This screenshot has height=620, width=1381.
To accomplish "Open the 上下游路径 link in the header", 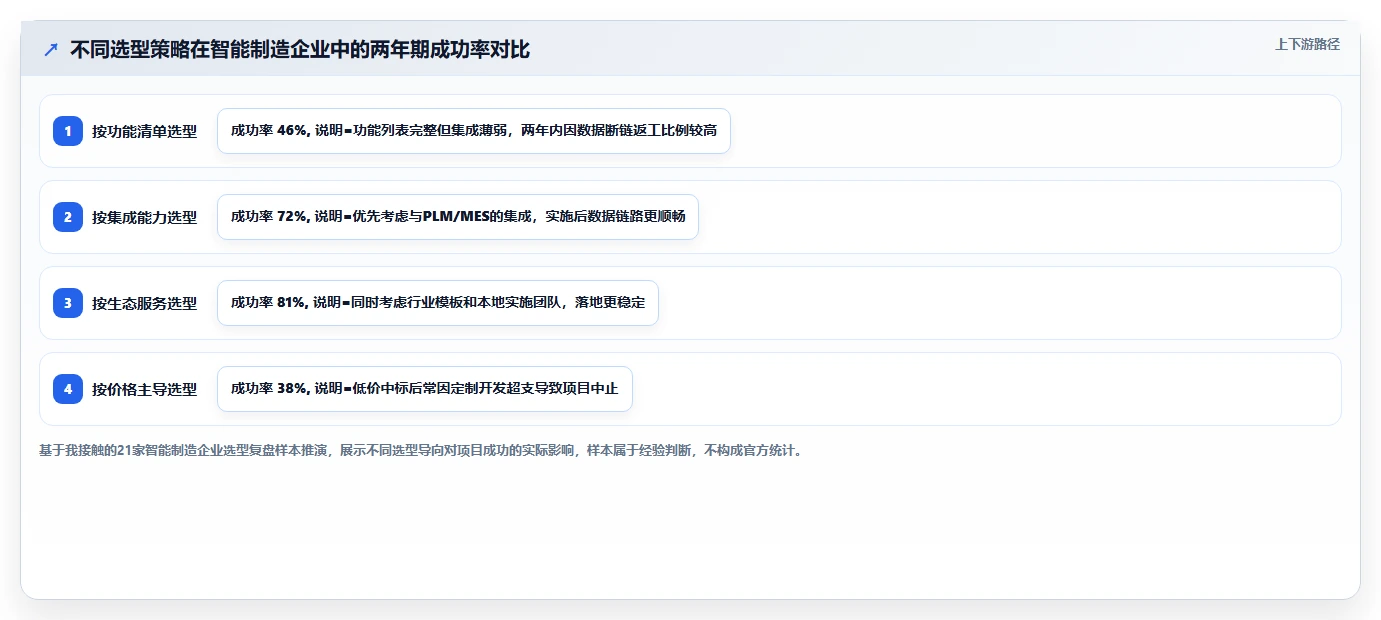I will 1307,44.
